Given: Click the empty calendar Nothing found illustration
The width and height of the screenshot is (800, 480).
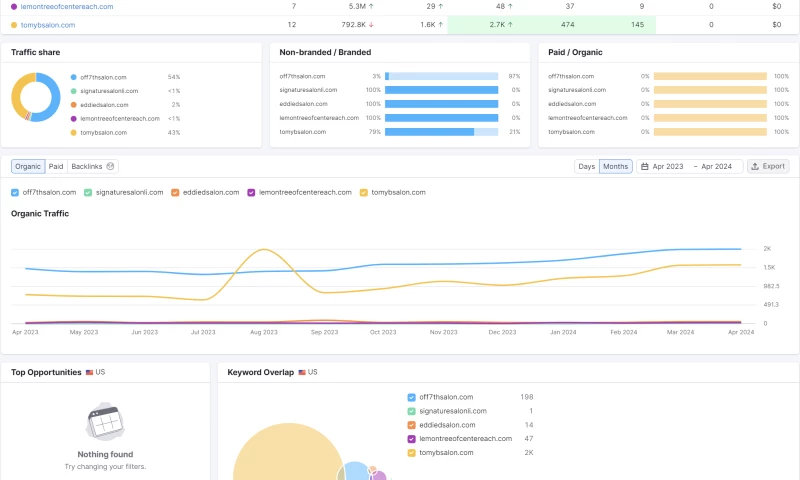Looking at the screenshot, I should coord(105,422).
